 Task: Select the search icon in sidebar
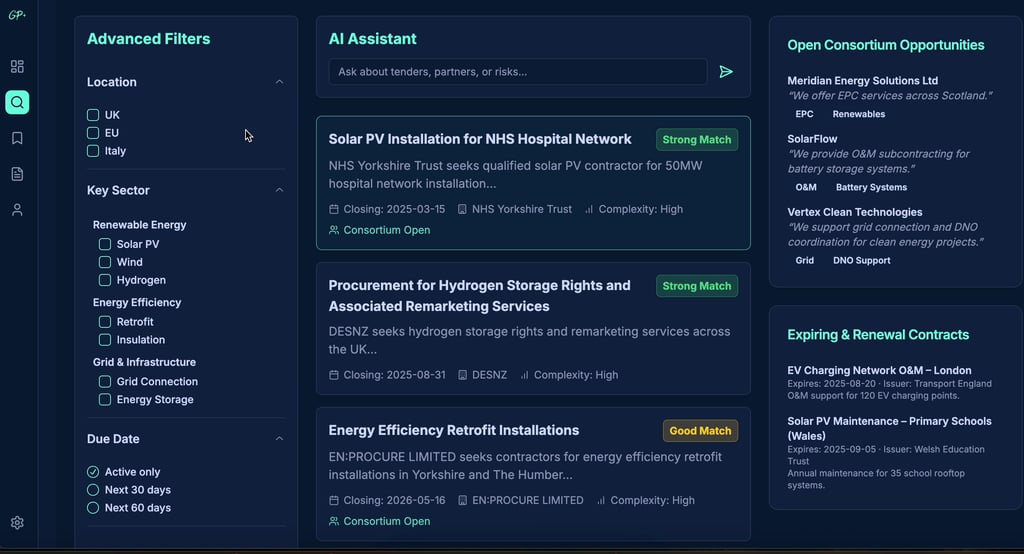(x=17, y=102)
